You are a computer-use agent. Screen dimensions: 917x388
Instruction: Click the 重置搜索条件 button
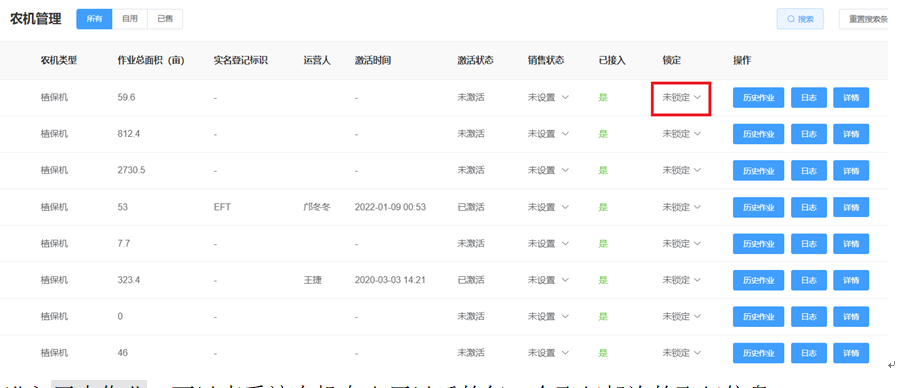pos(864,19)
